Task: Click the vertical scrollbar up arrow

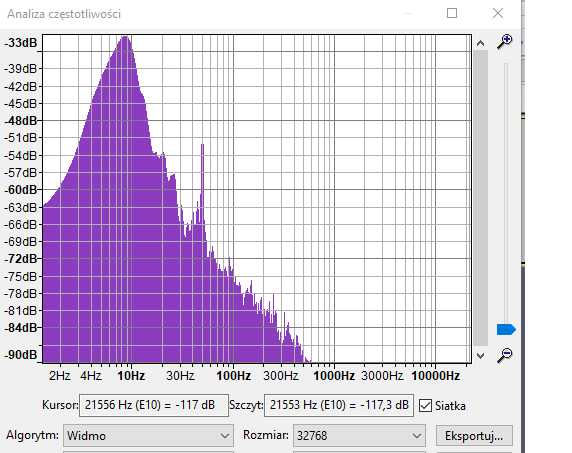Action: coord(480,43)
